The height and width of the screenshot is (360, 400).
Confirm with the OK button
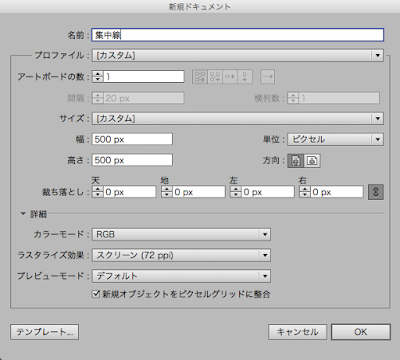coord(361,332)
